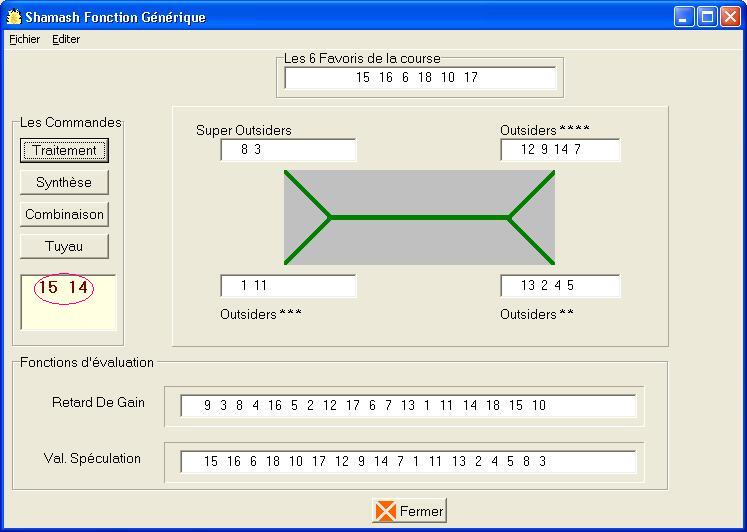Click the 6 Favoris de la course field
The image size is (747, 532).
tap(420, 78)
